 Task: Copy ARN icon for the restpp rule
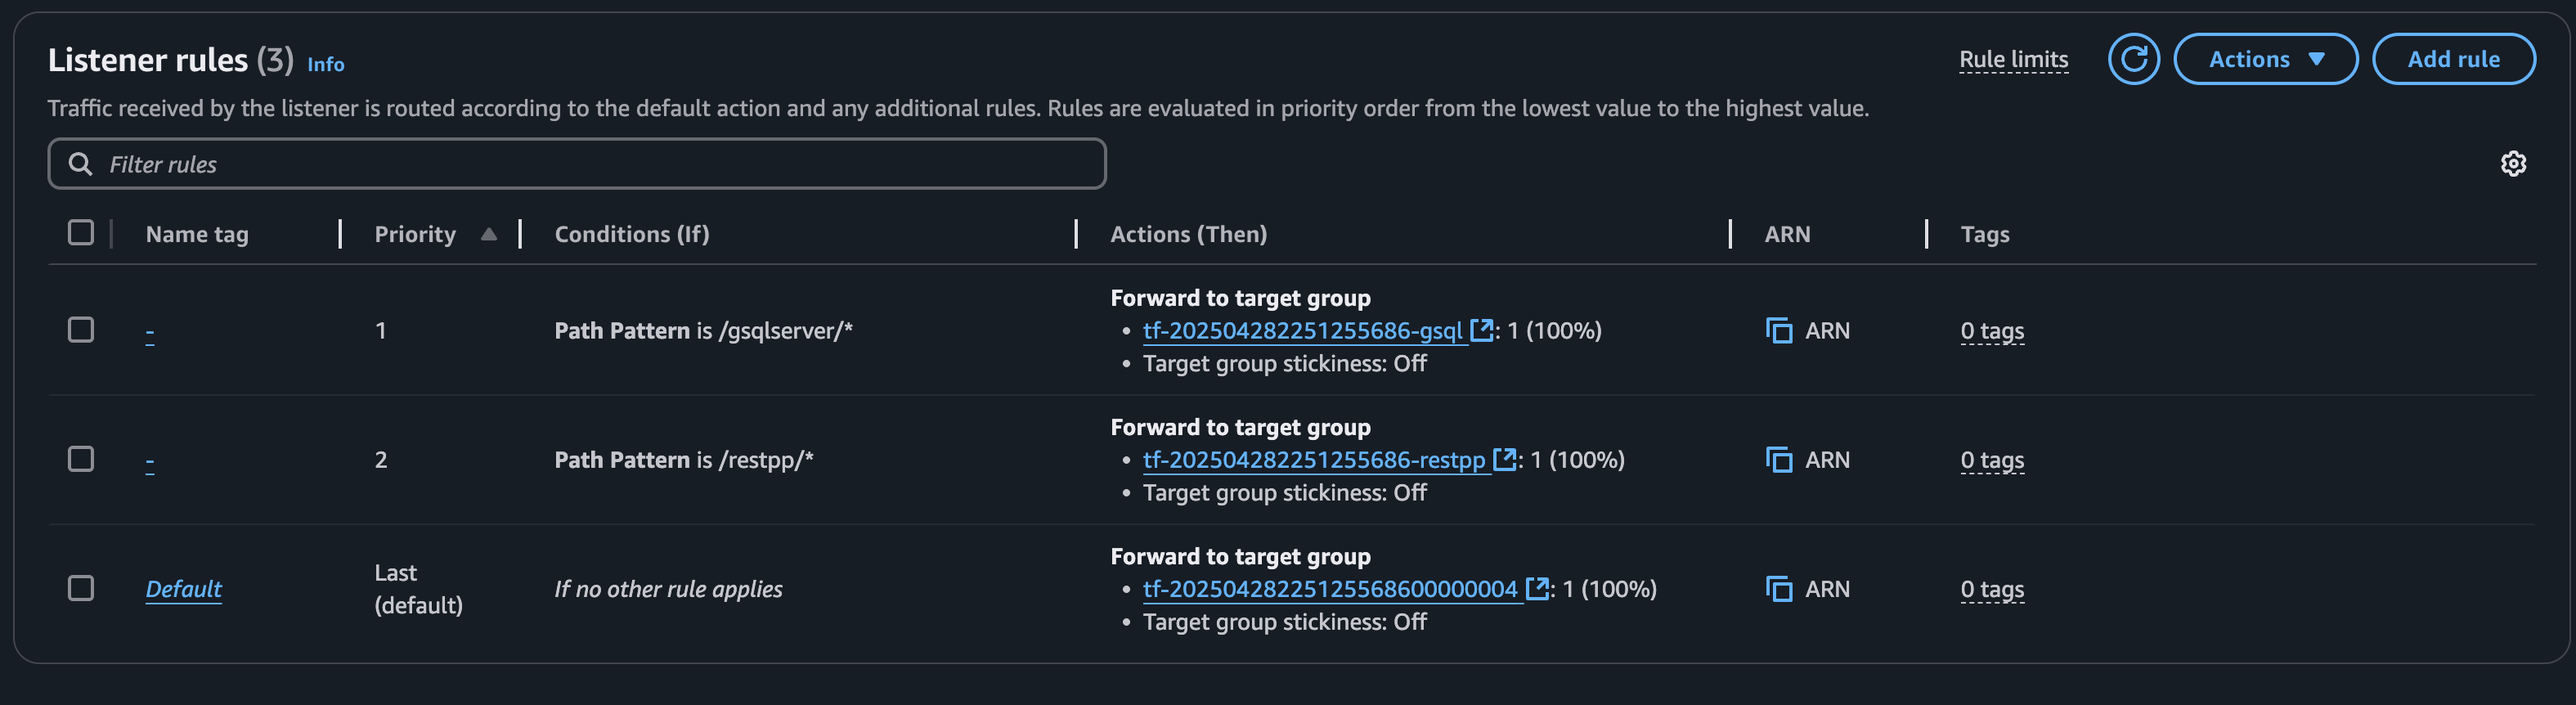[1778, 460]
